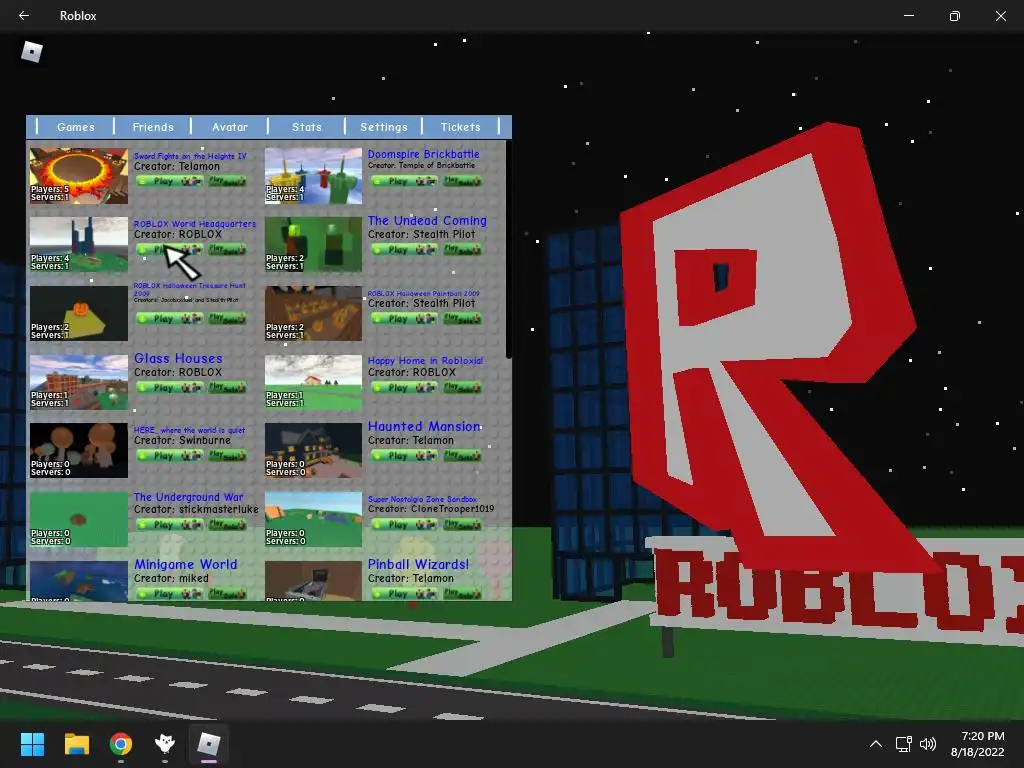Play Solo Doomspire Brickbattle

coord(462,181)
